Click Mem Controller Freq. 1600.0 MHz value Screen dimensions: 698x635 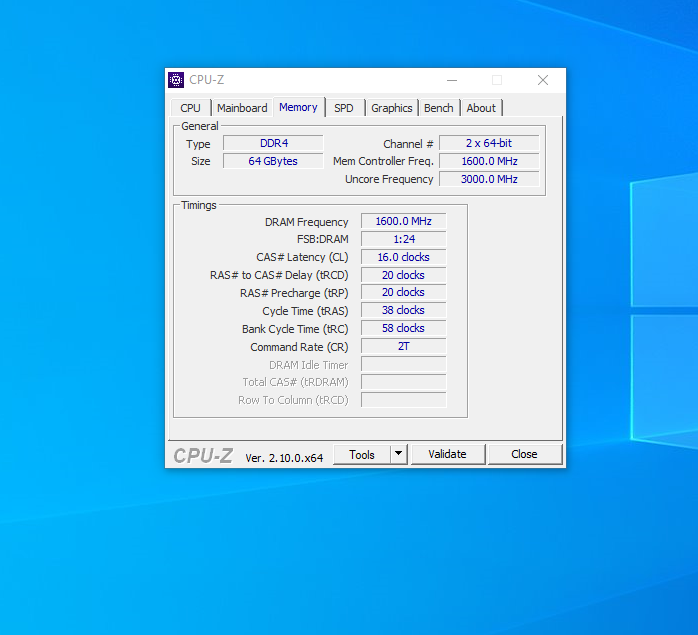tap(489, 161)
